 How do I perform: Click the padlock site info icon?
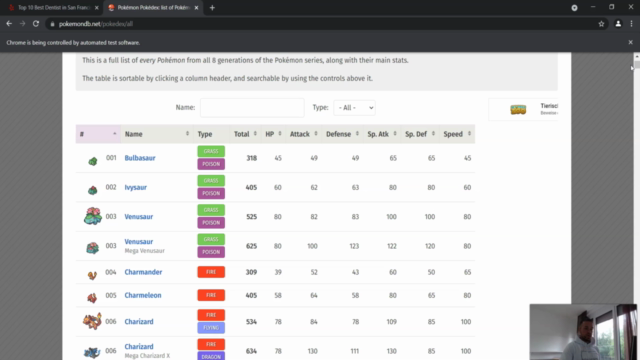pos(52,24)
